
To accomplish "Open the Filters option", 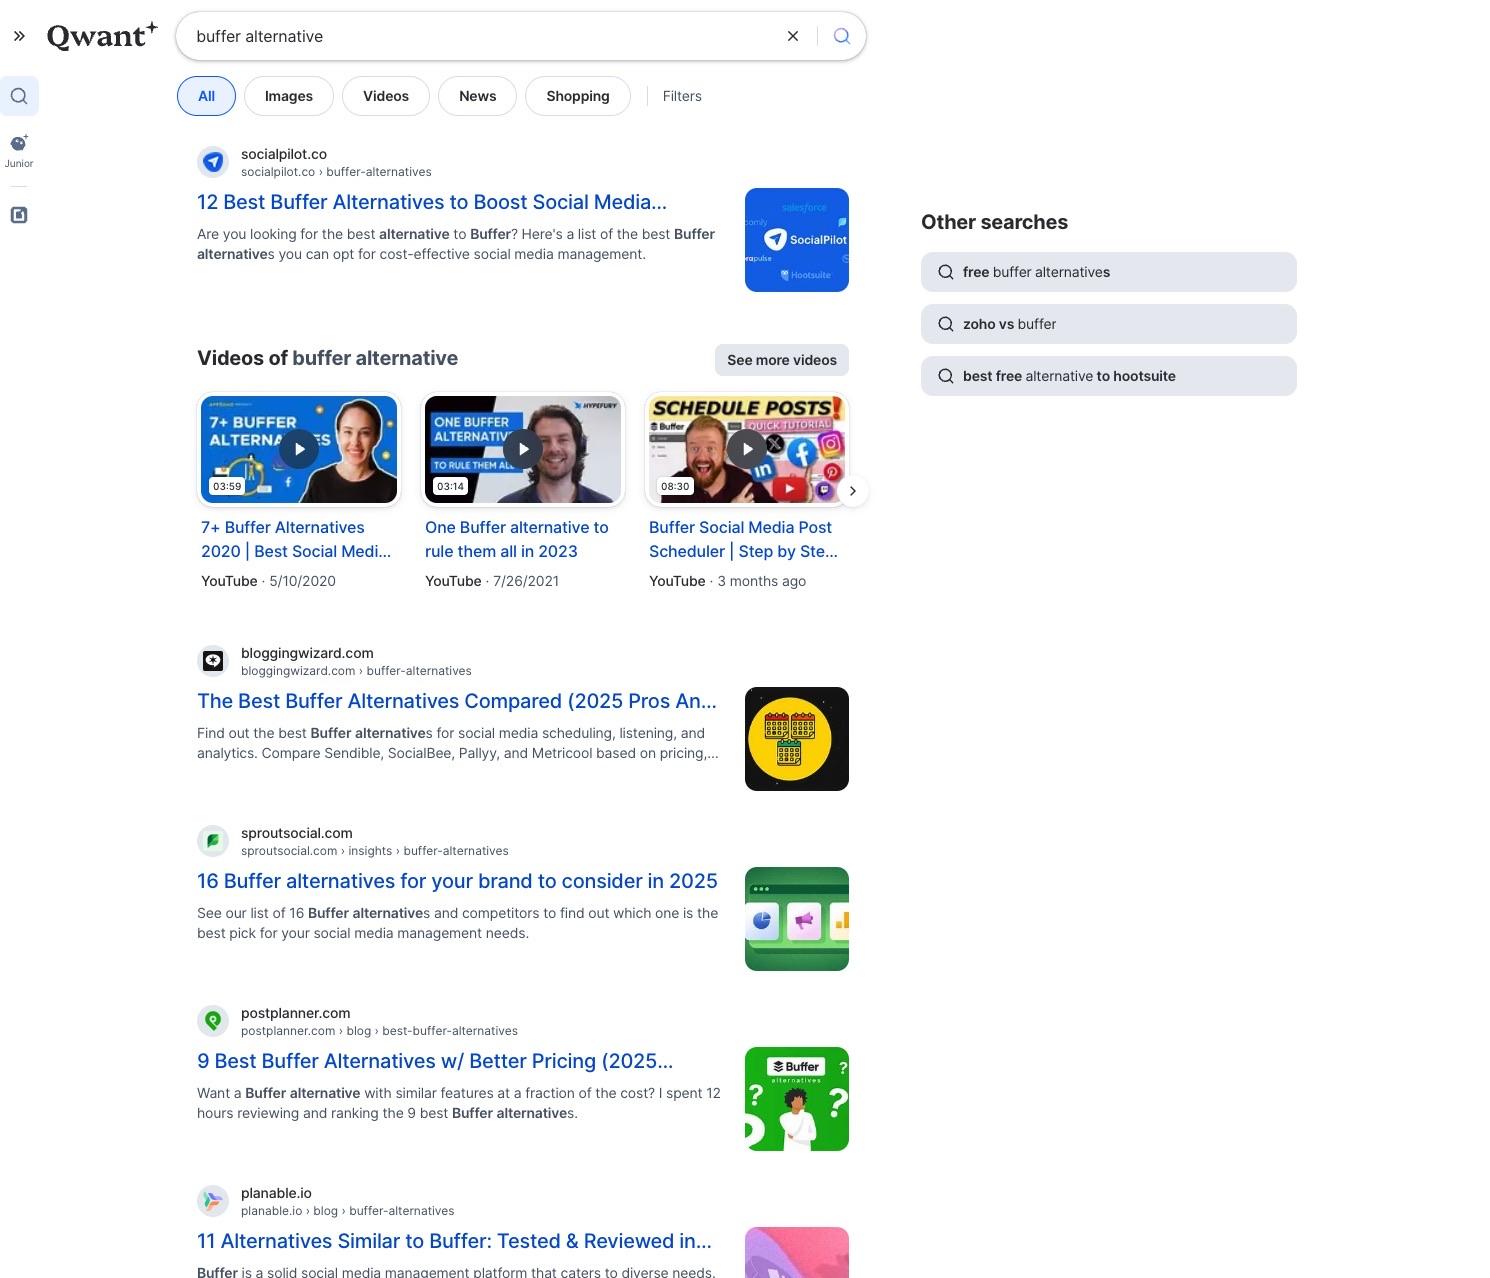I will 682,96.
